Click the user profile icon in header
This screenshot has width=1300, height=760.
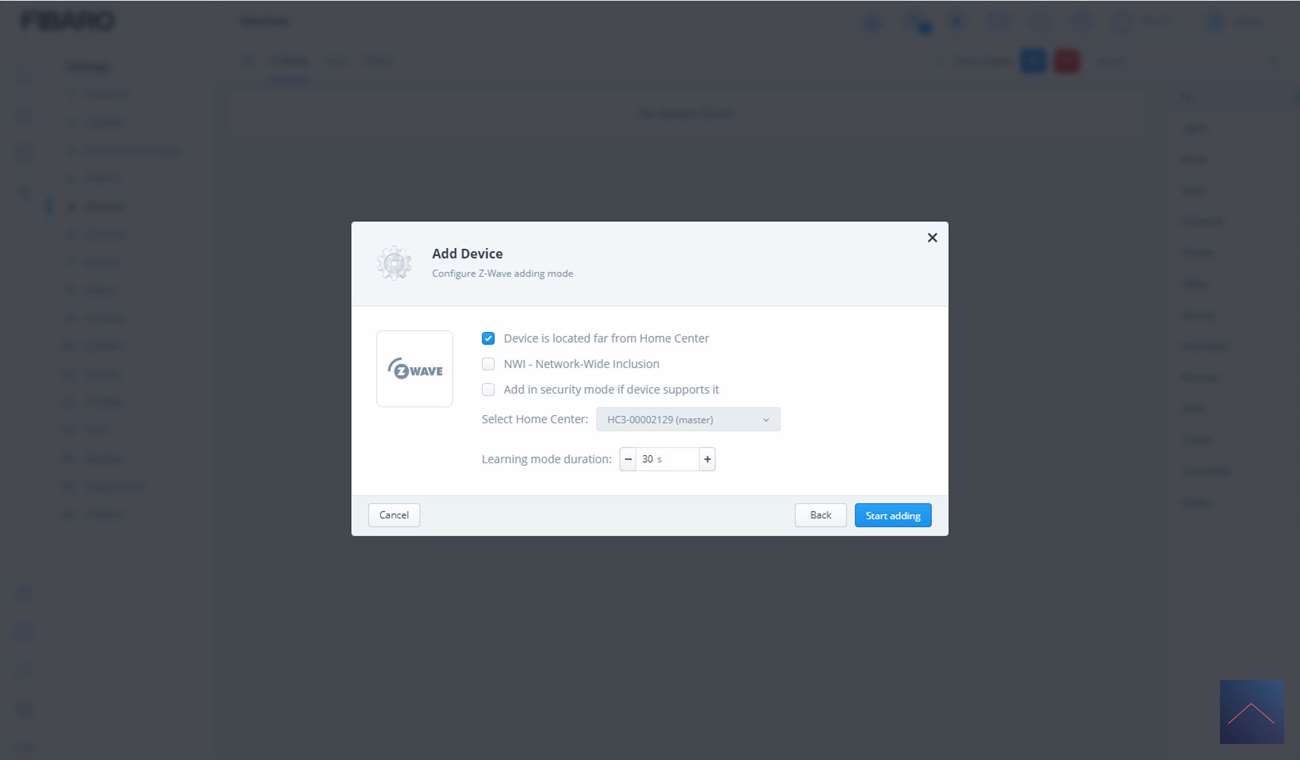tap(1215, 22)
